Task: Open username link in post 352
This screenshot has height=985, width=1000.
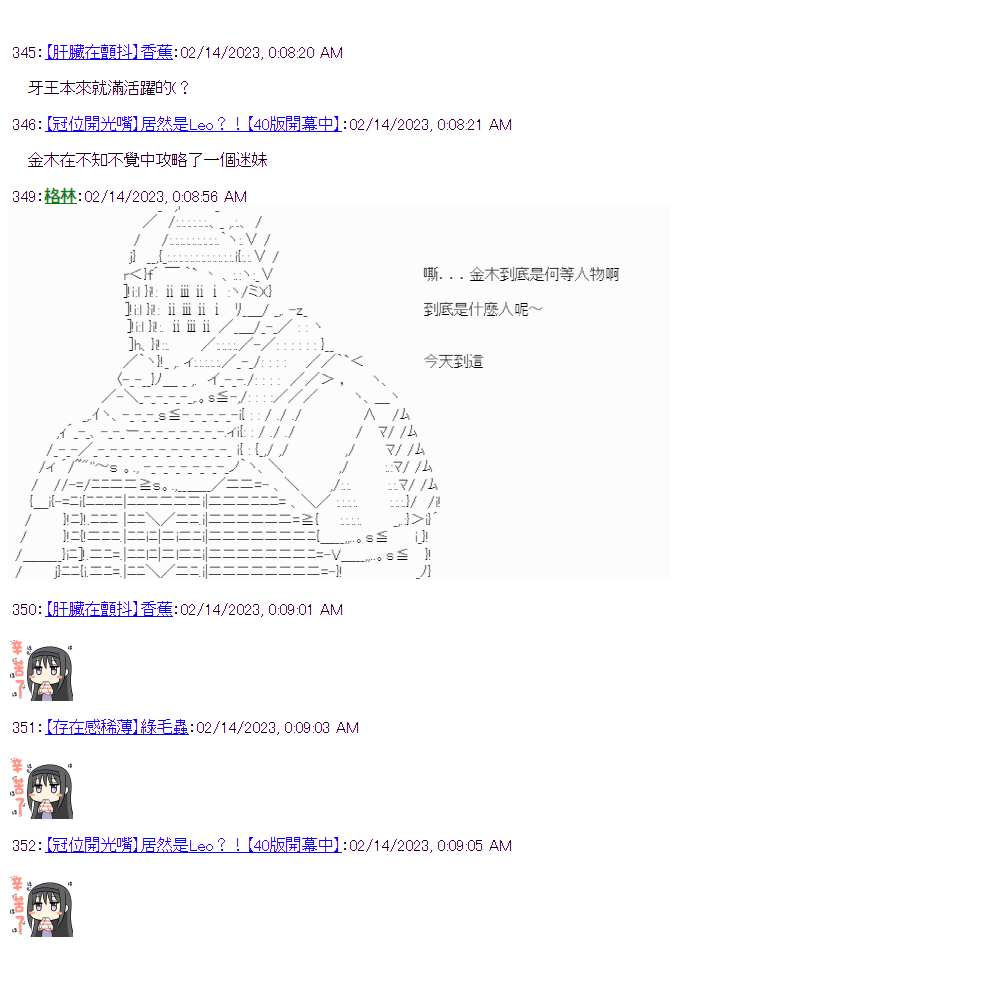Action: pyautogui.click(x=193, y=845)
